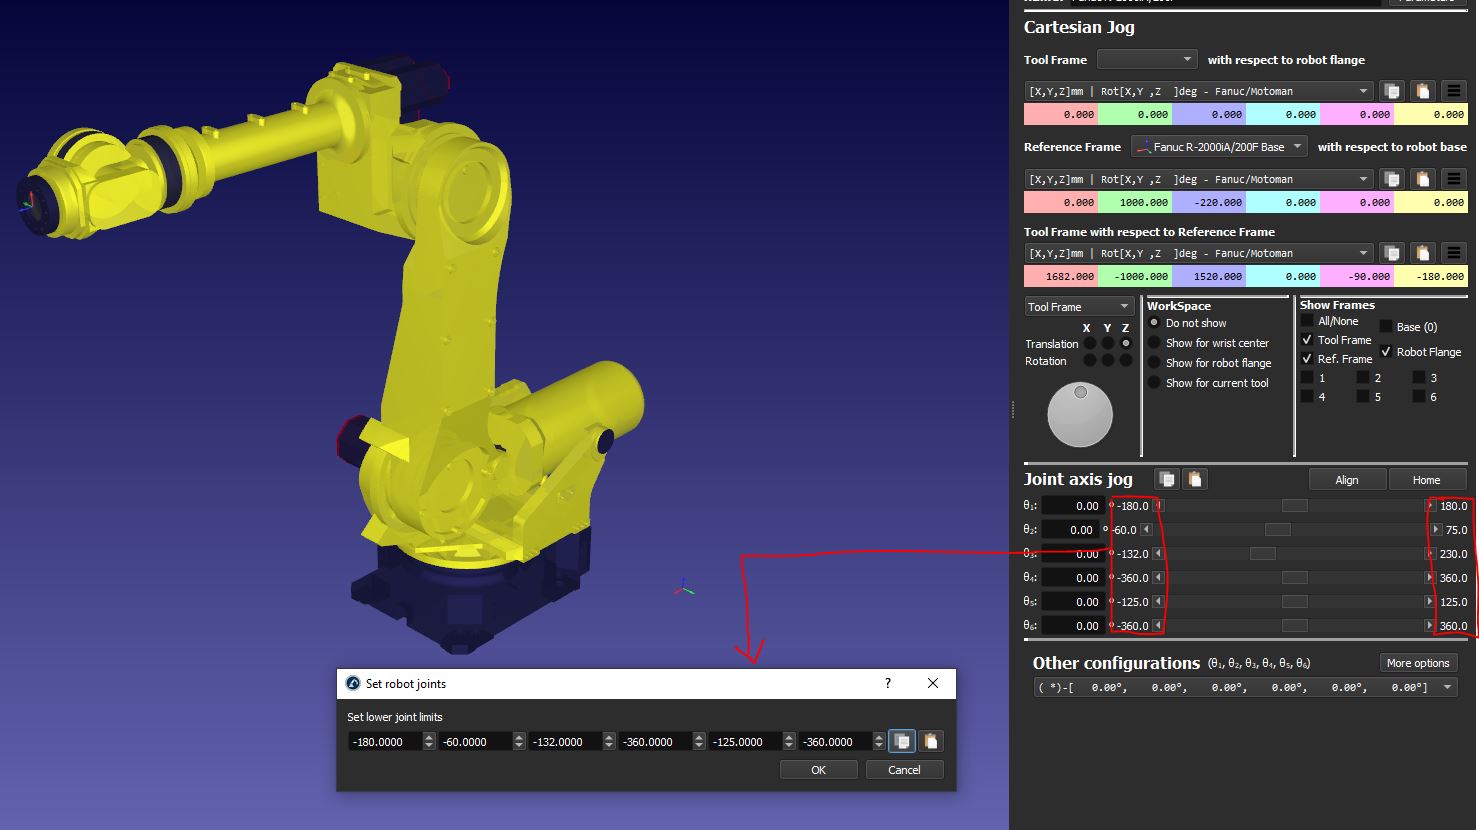Screen dimensions: 1479x830
Task: Click OK in Set robot joints dialog
Action: (818, 770)
